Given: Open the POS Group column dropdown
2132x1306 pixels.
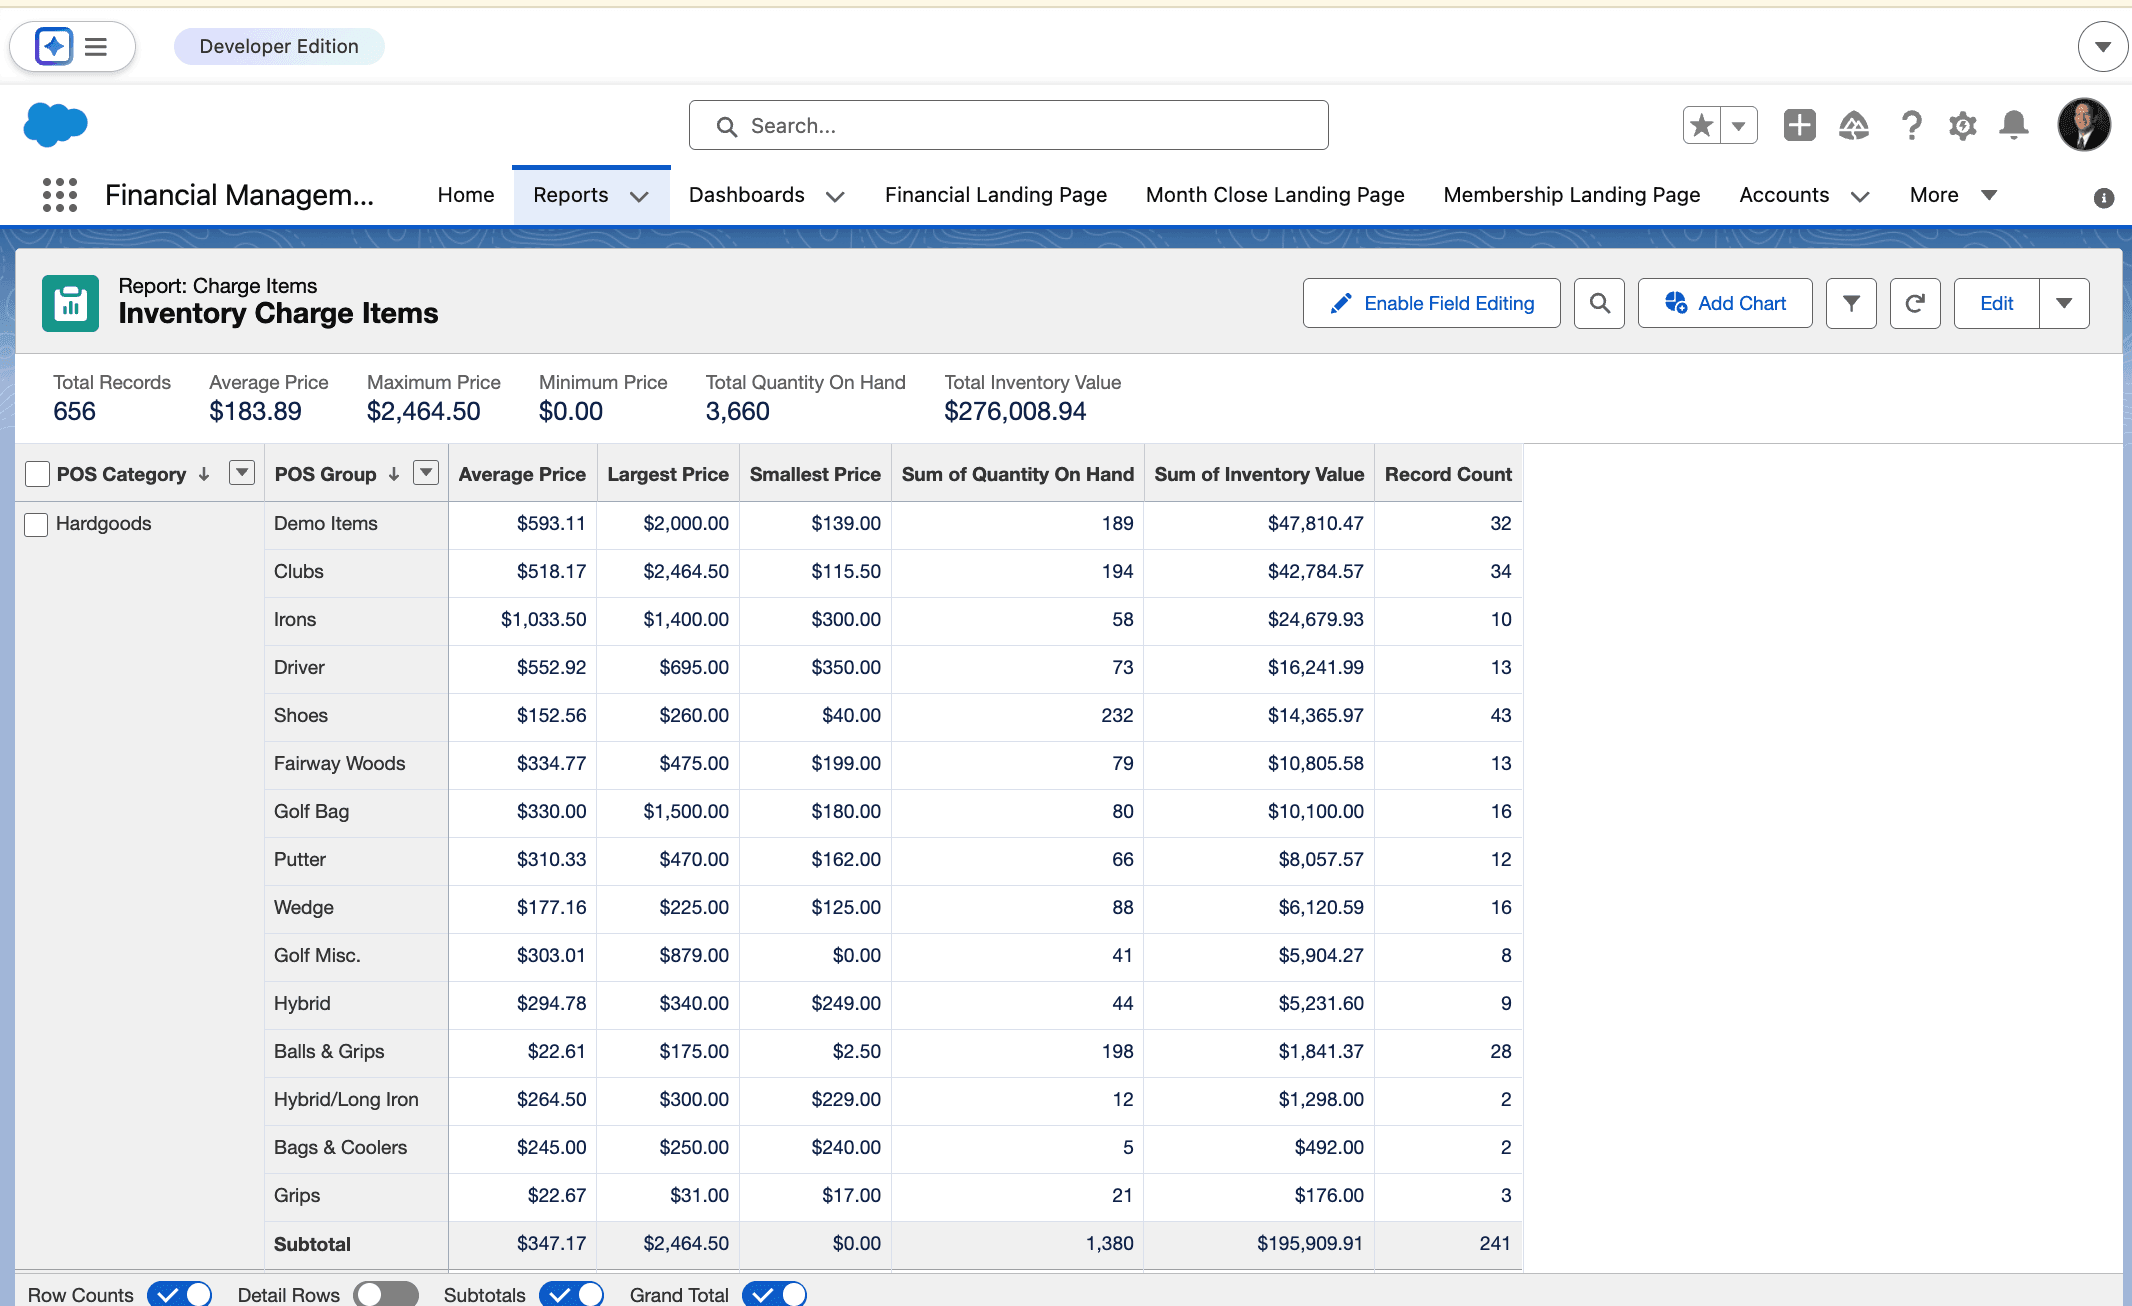Looking at the screenshot, I should point(426,473).
